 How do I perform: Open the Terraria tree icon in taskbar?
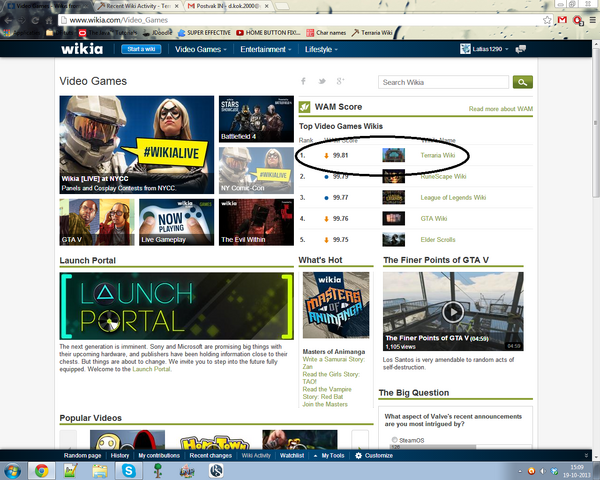click(158, 470)
